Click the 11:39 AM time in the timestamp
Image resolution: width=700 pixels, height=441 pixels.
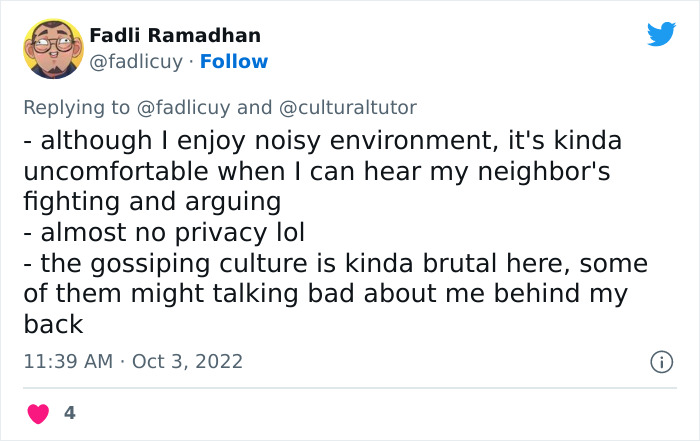click(x=69, y=360)
